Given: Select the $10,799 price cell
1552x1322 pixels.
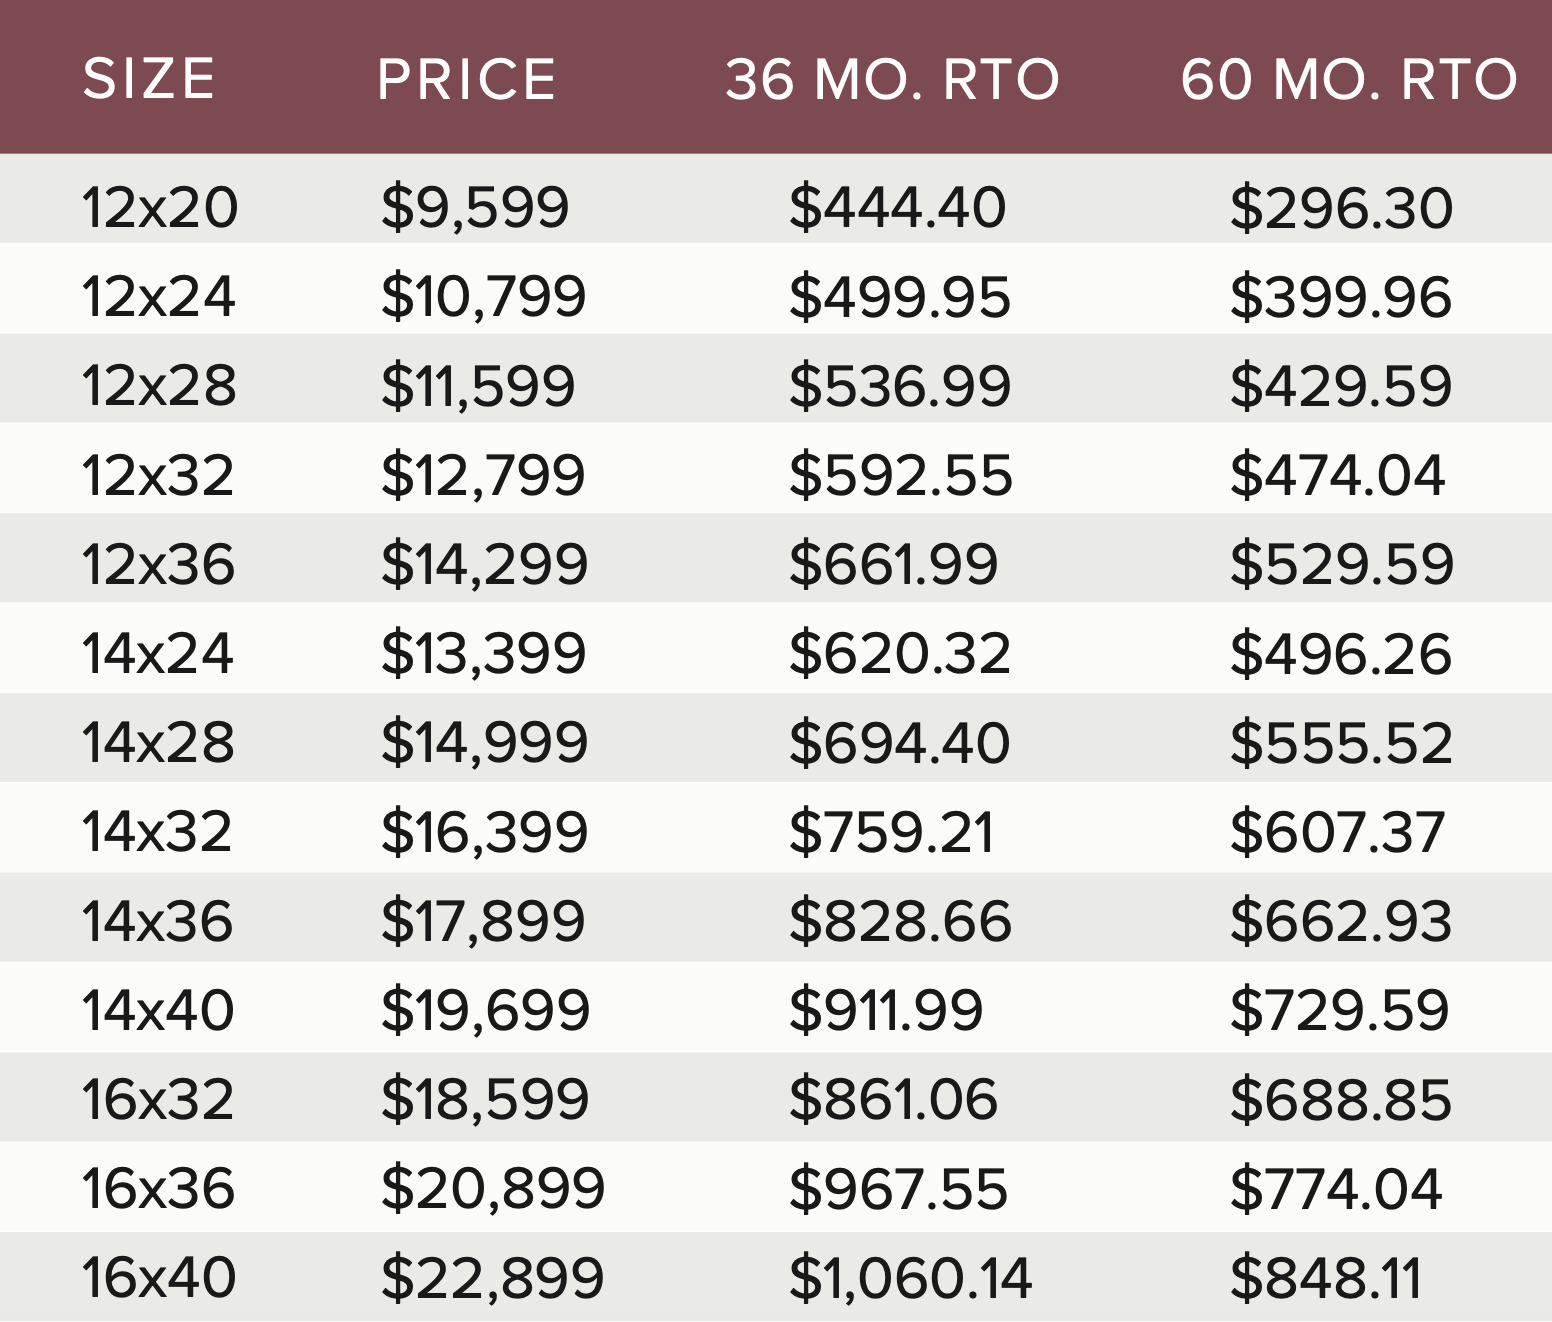Looking at the screenshot, I should click(483, 297).
